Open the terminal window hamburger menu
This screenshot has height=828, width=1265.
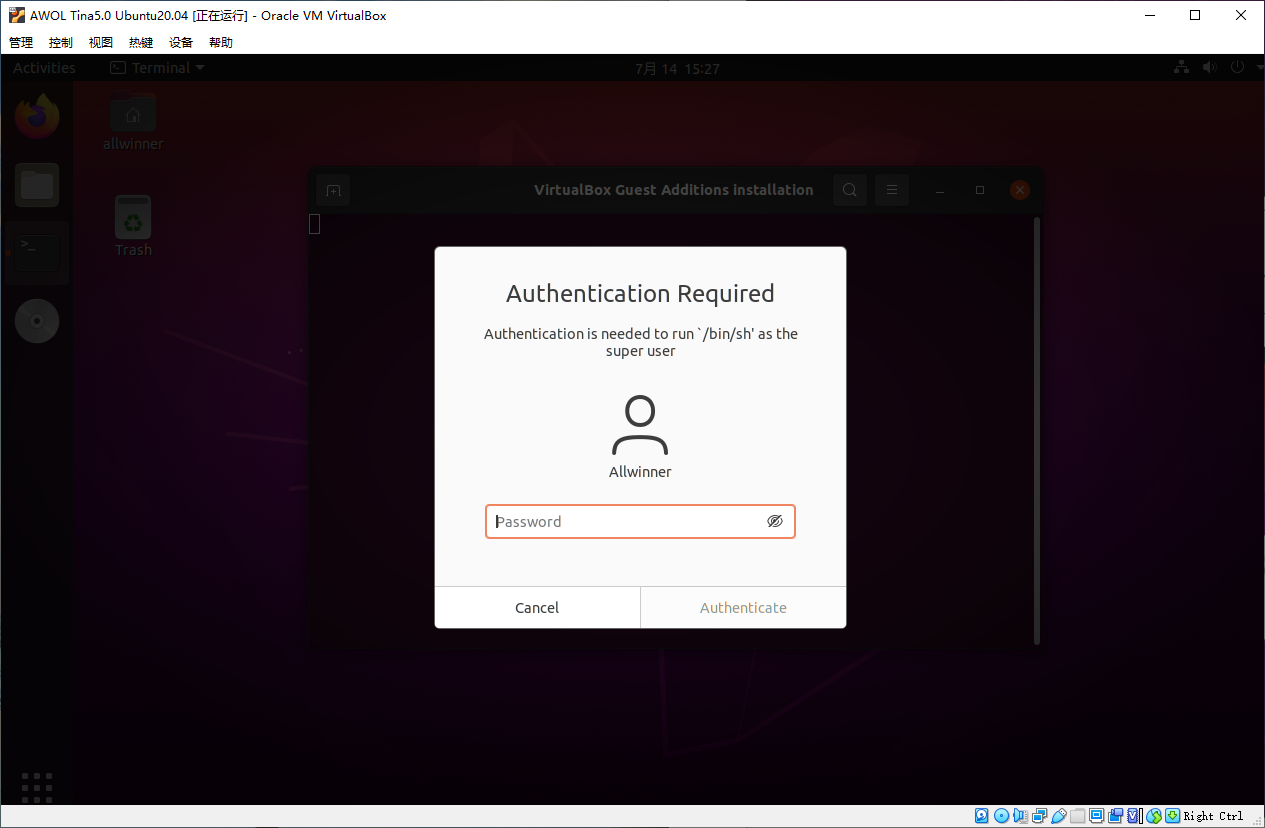click(x=891, y=190)
